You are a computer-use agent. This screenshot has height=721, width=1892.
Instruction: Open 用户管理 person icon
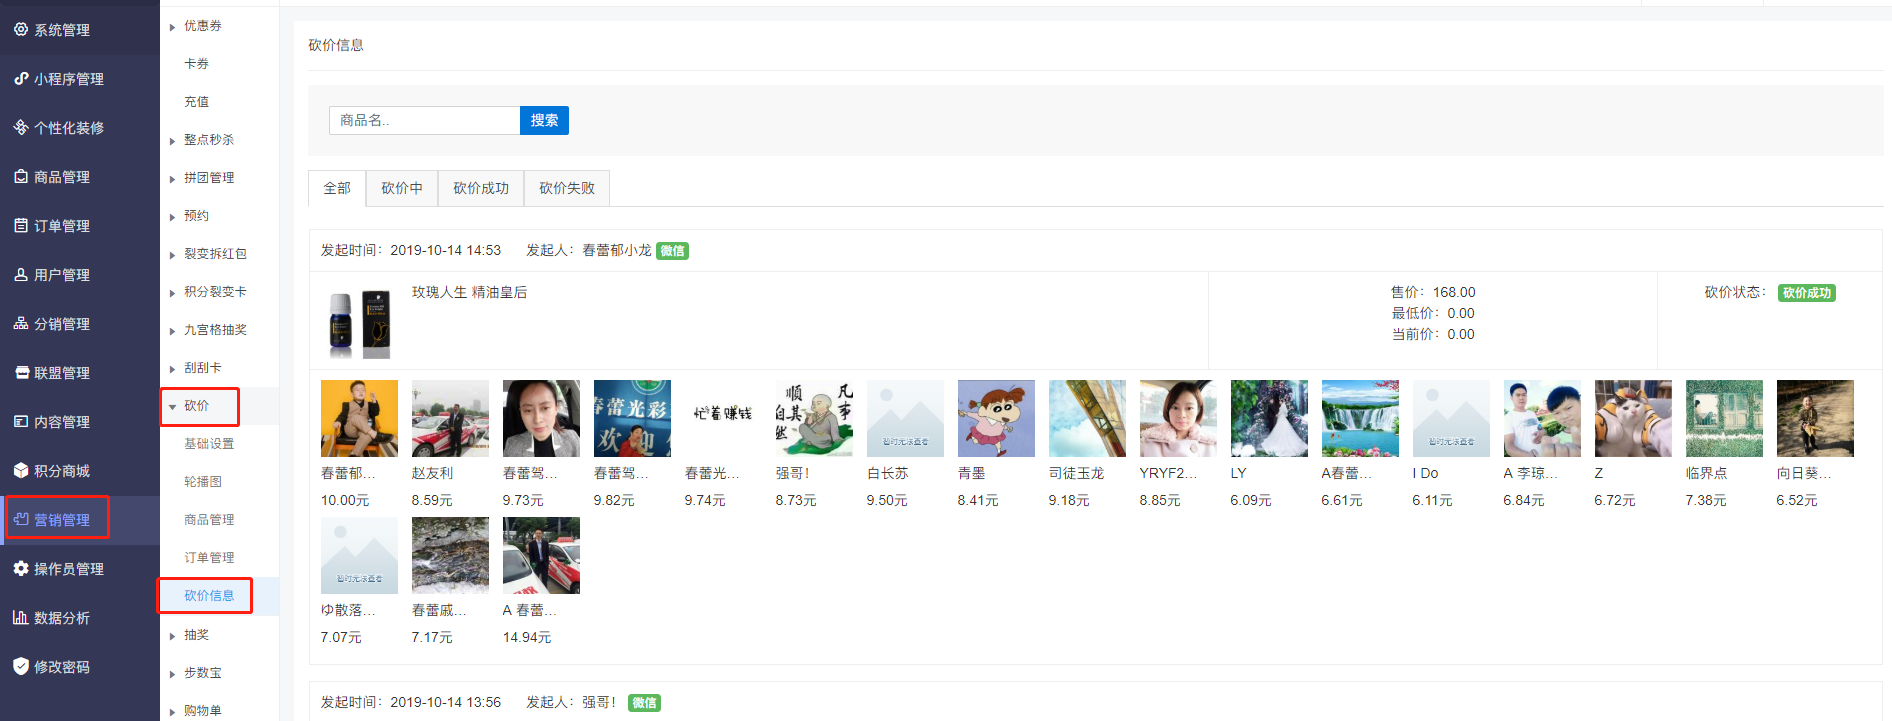(x=21, y=274)
